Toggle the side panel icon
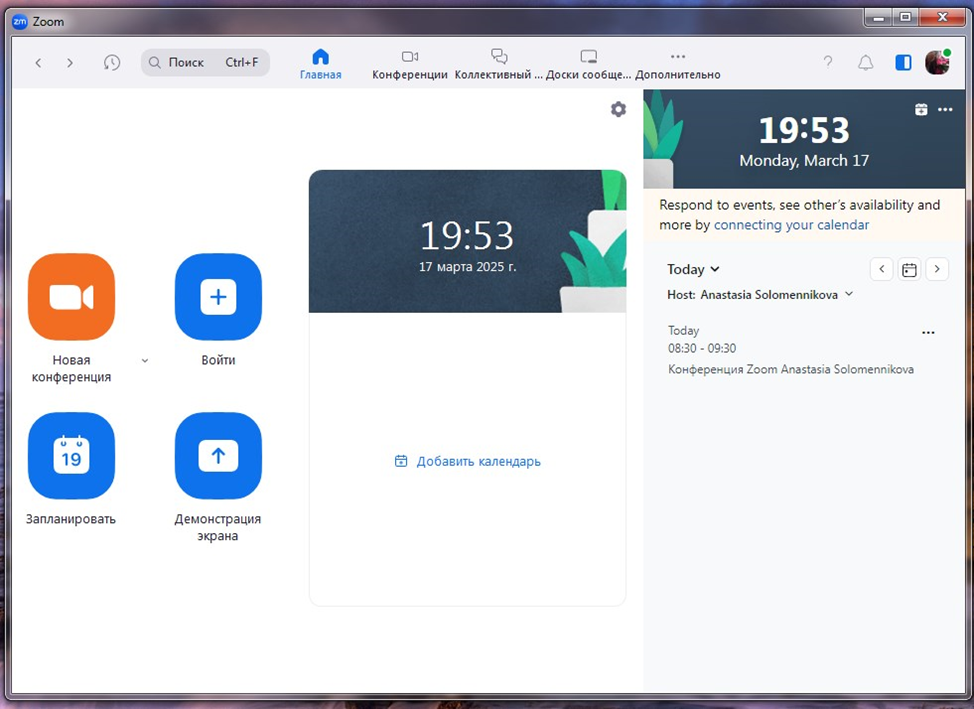The height and width of the screenshot is (709, 974). pyautogui.click(x=903, y=62)
